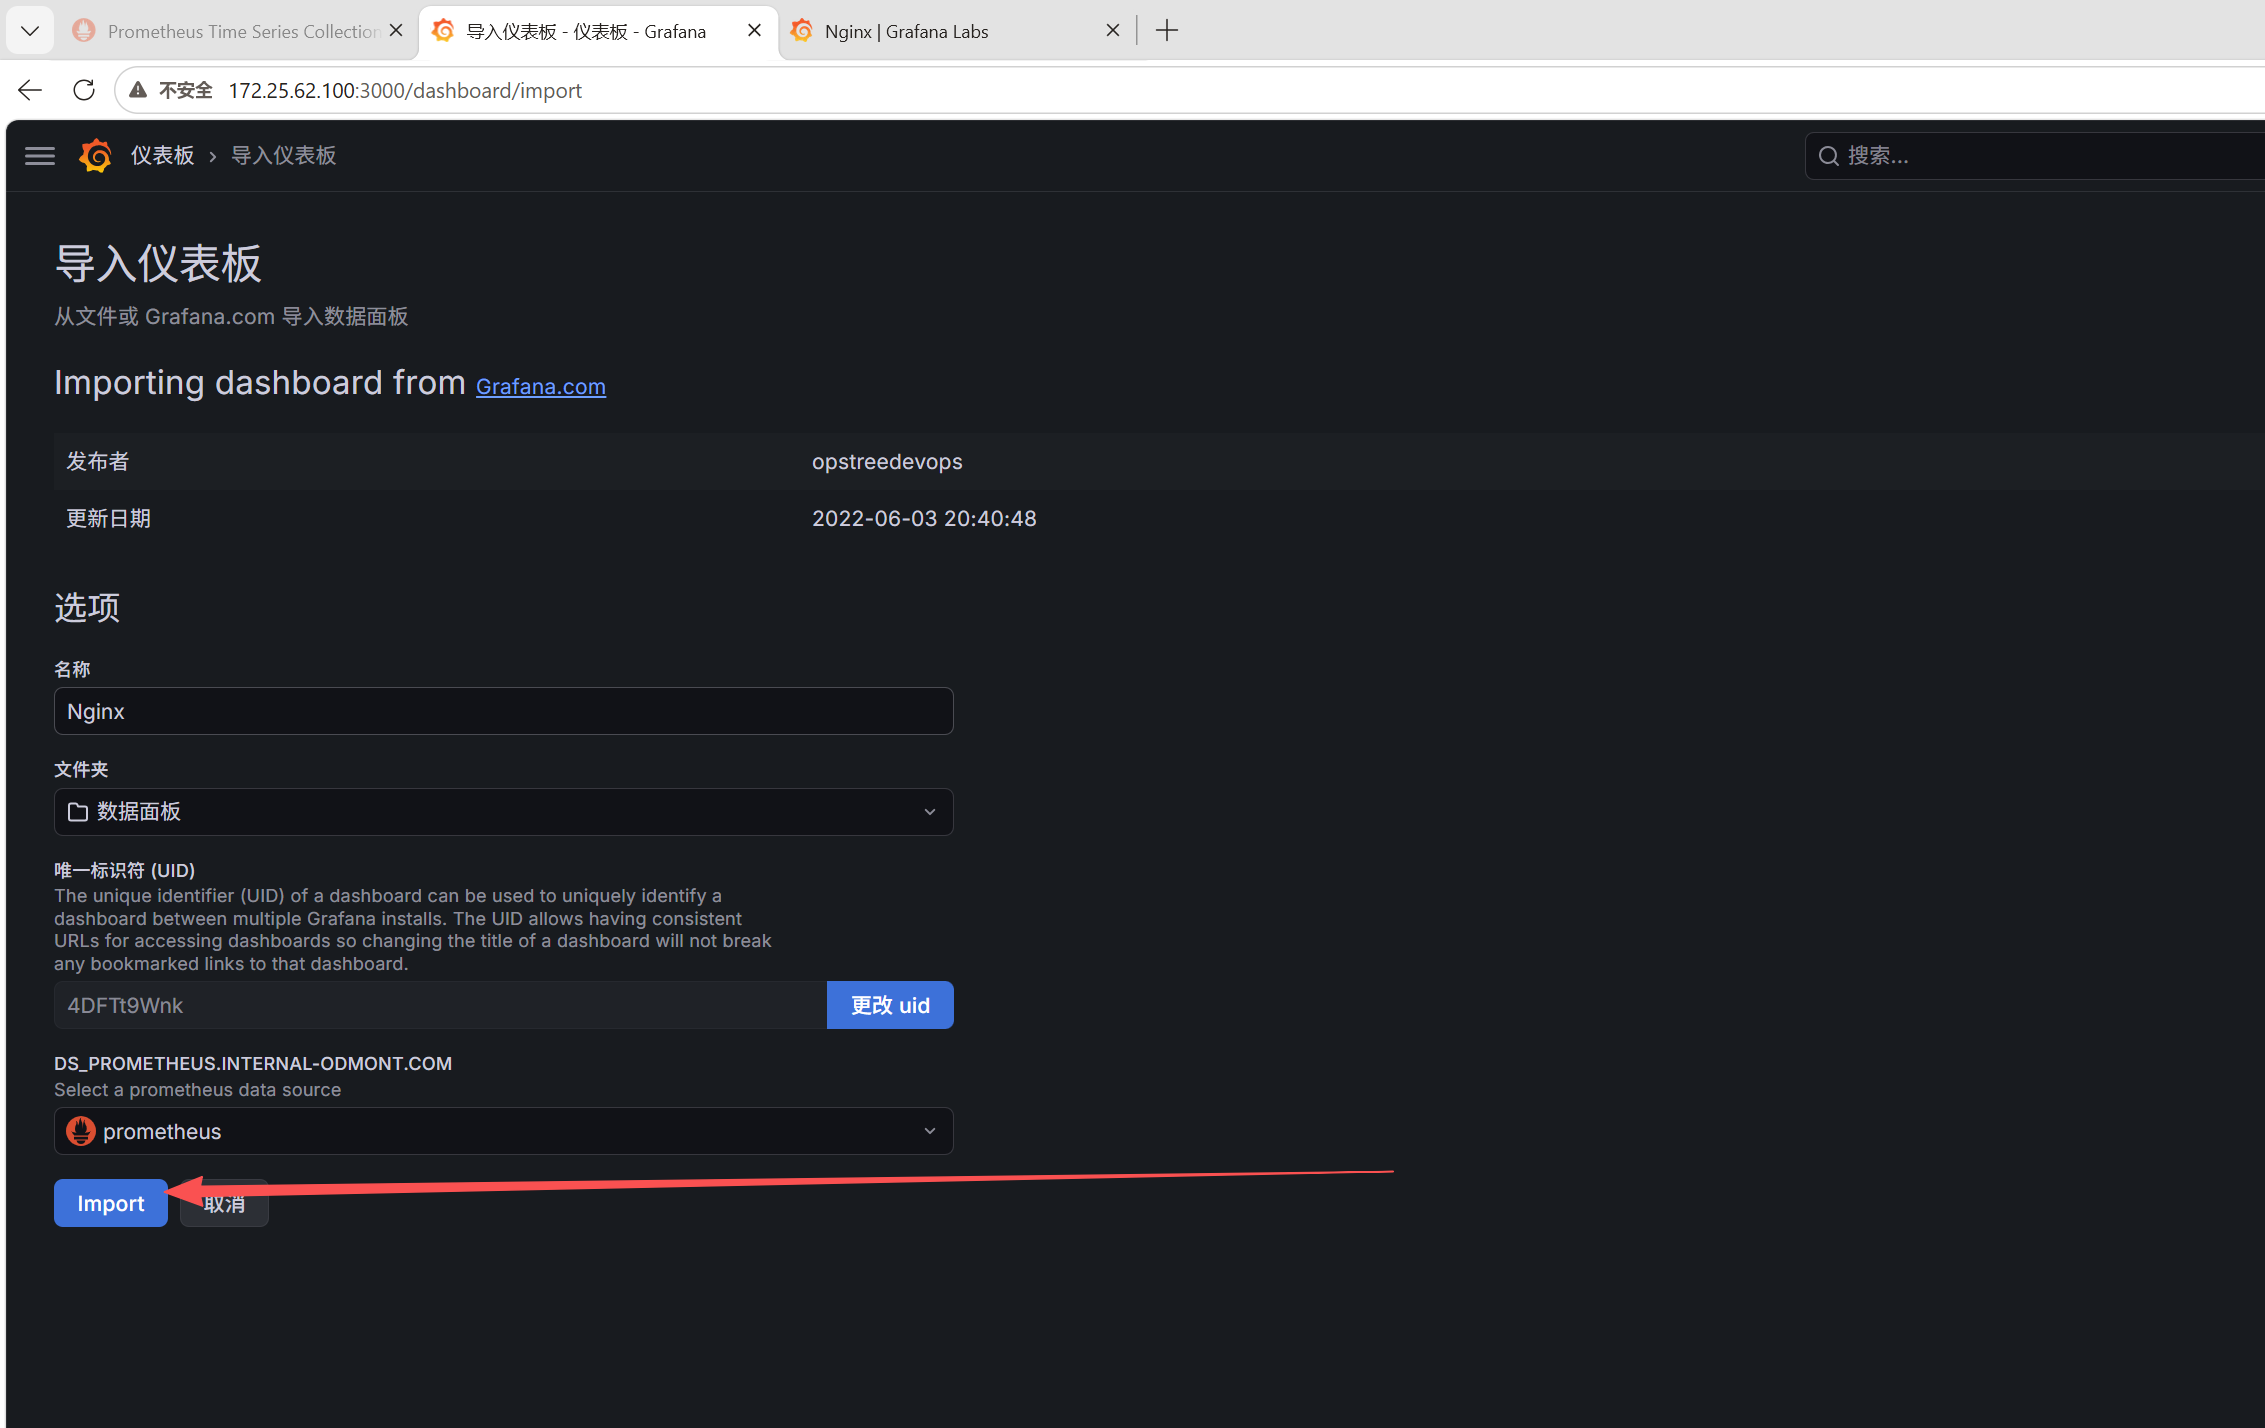Viewport: 2265px width, 1428px height.
Task: Click the Import button
Action: pyautogui.click(x=111, y=1203)
